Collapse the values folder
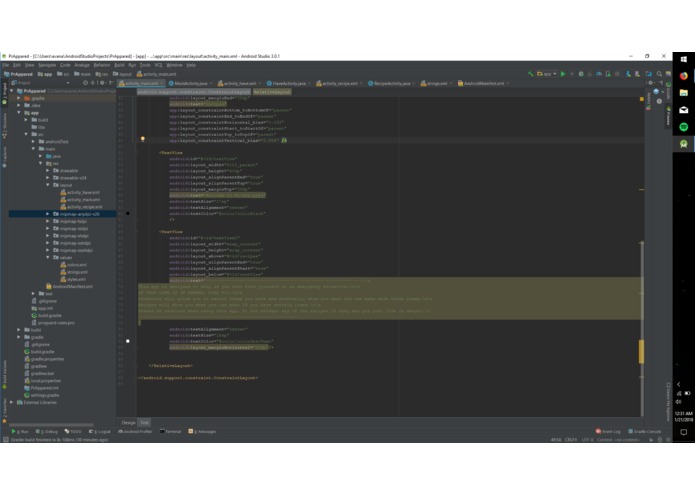Image resolution: width=695 pixels, height=494 pixels. coord(48,257)
